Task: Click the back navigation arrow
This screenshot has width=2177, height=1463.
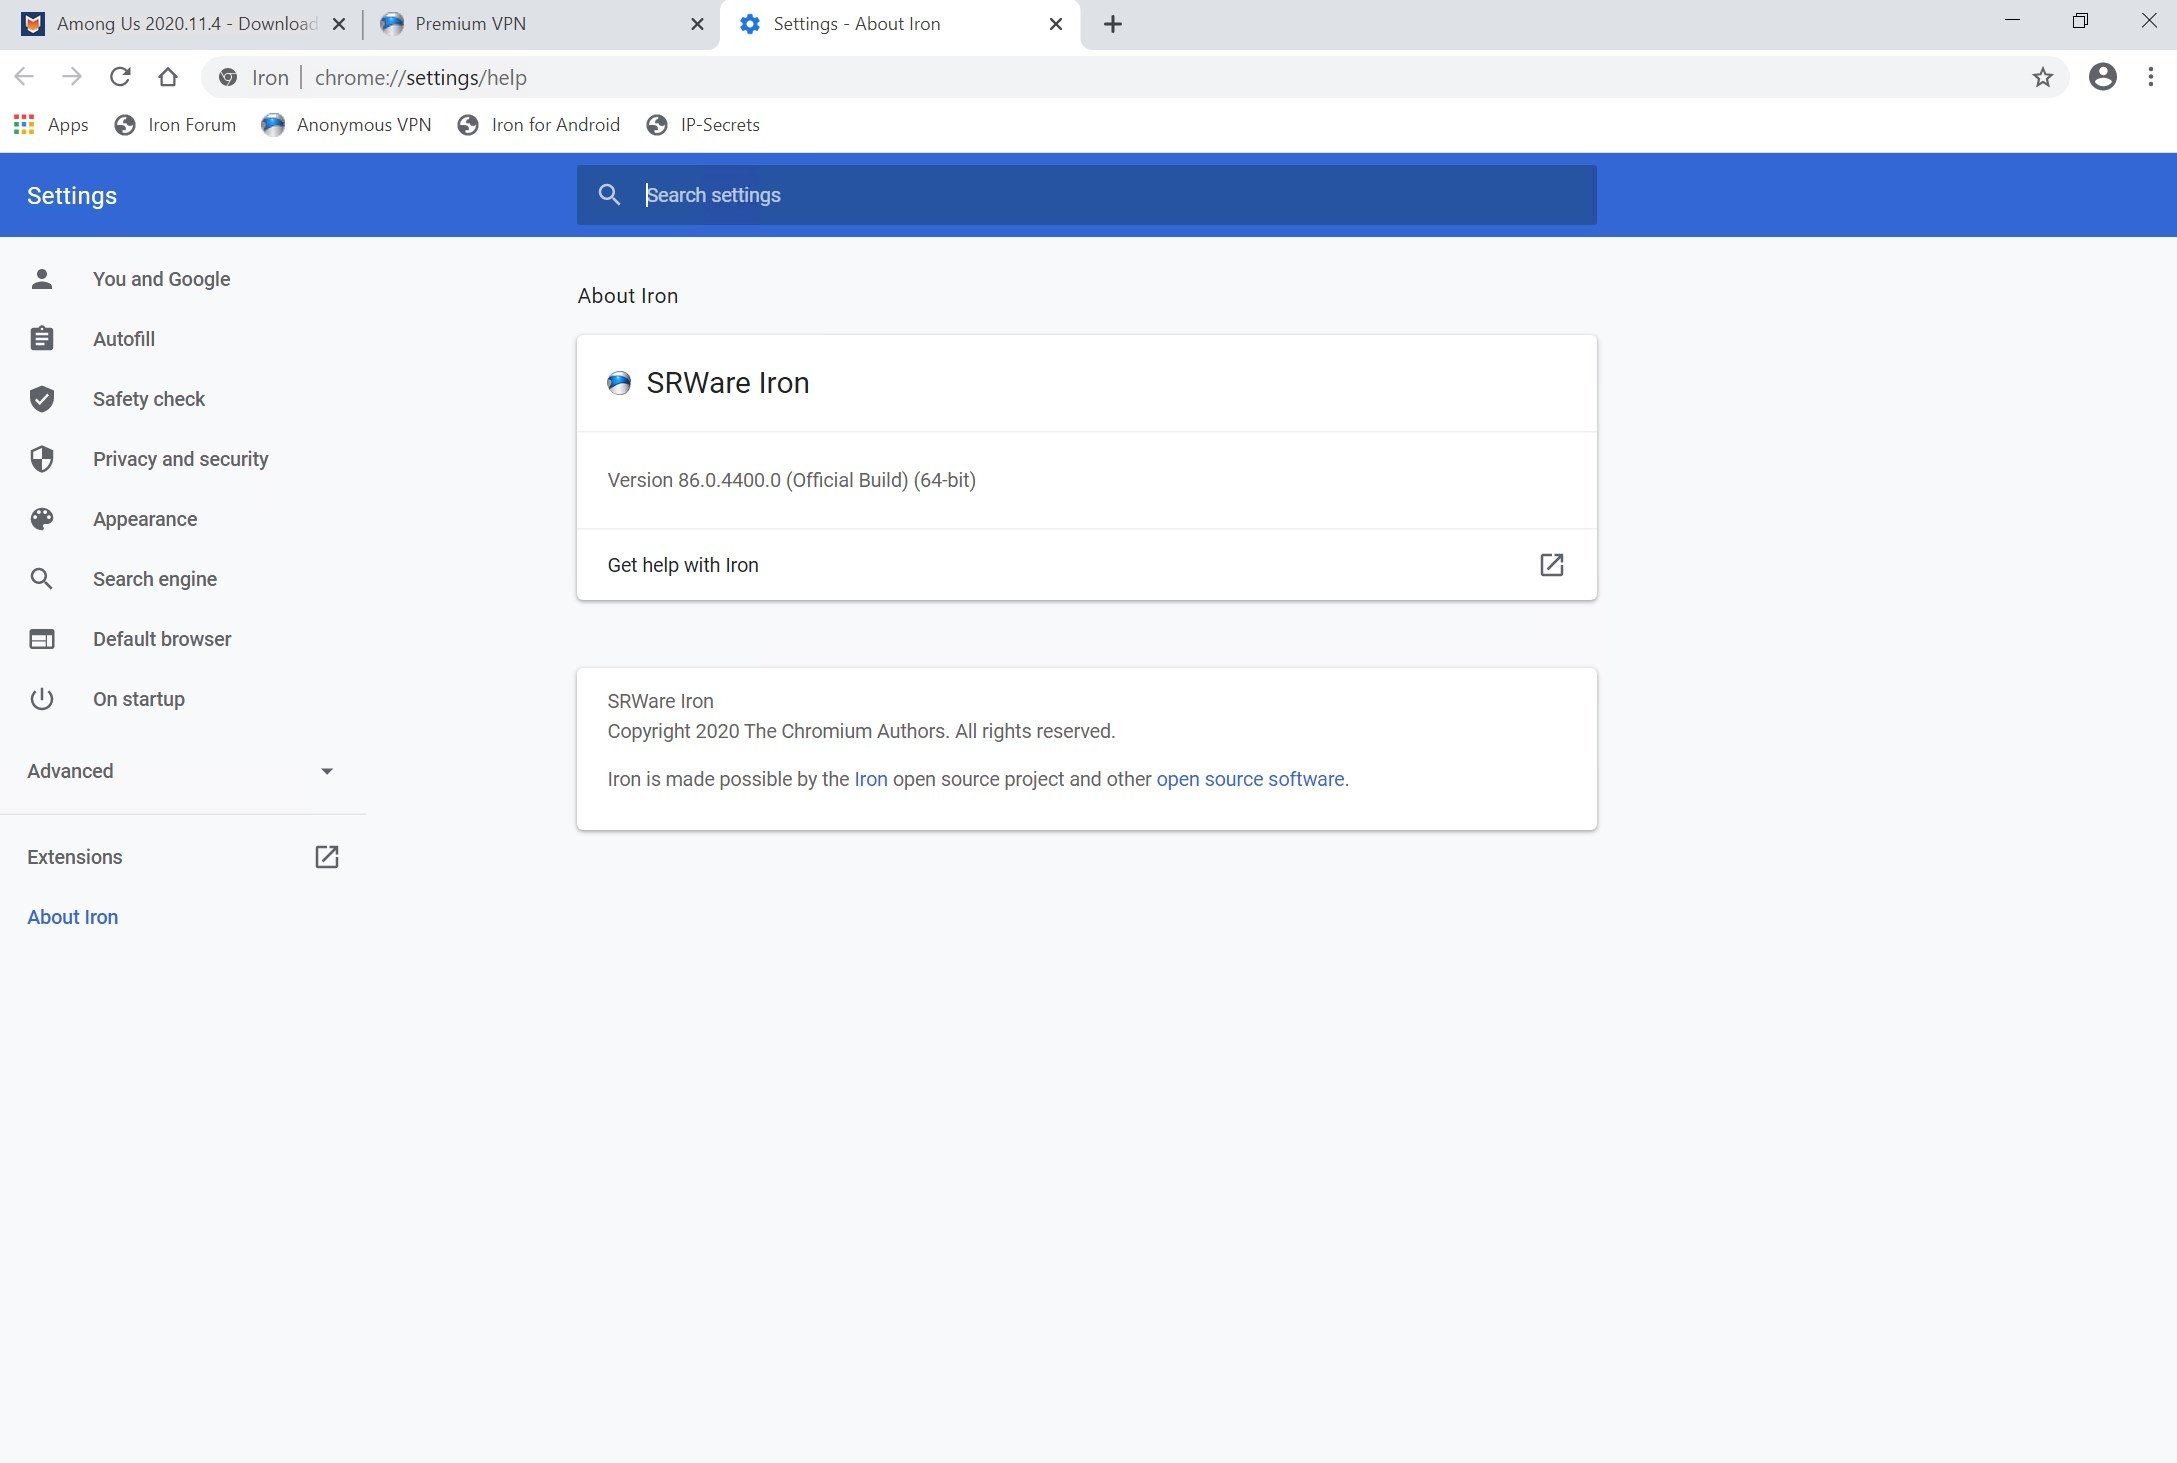Action: (x=24, y=77)
